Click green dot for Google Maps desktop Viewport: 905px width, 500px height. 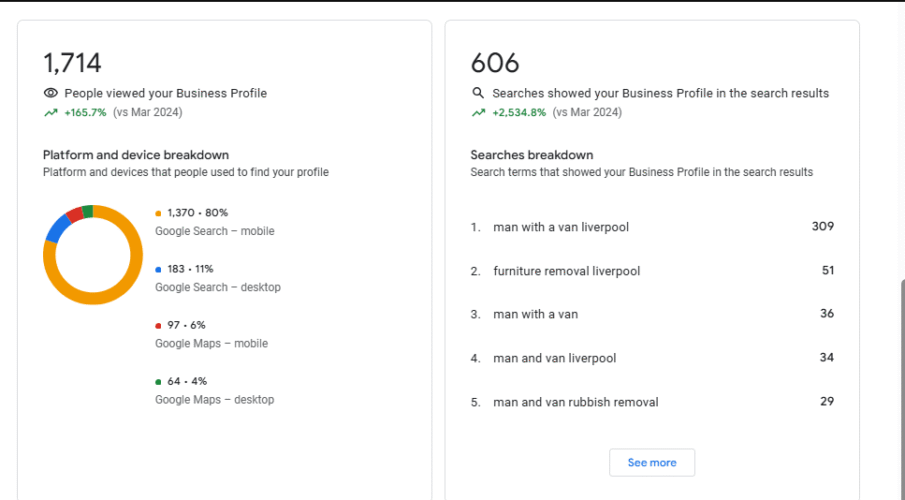coord(158,381)
